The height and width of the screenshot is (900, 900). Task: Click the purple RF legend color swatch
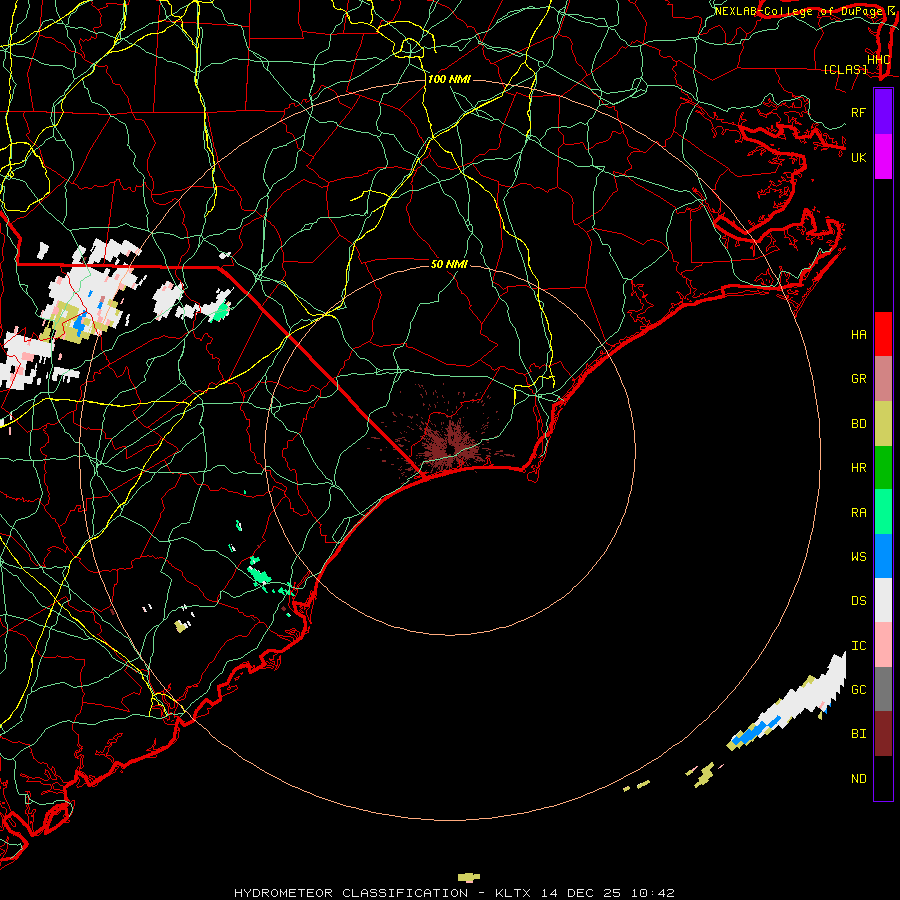click(883, 112)
